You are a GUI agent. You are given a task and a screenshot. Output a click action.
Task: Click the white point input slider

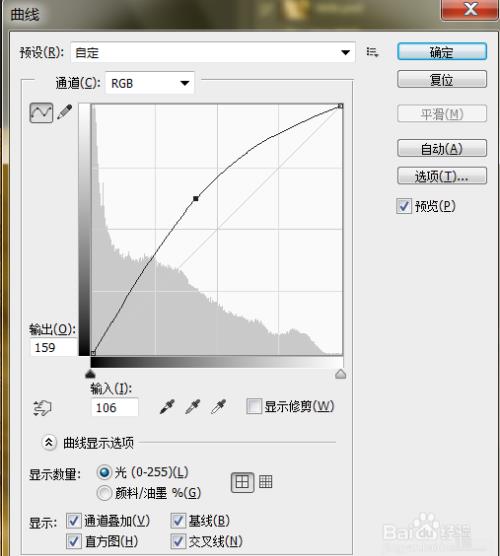click(340, 374)
